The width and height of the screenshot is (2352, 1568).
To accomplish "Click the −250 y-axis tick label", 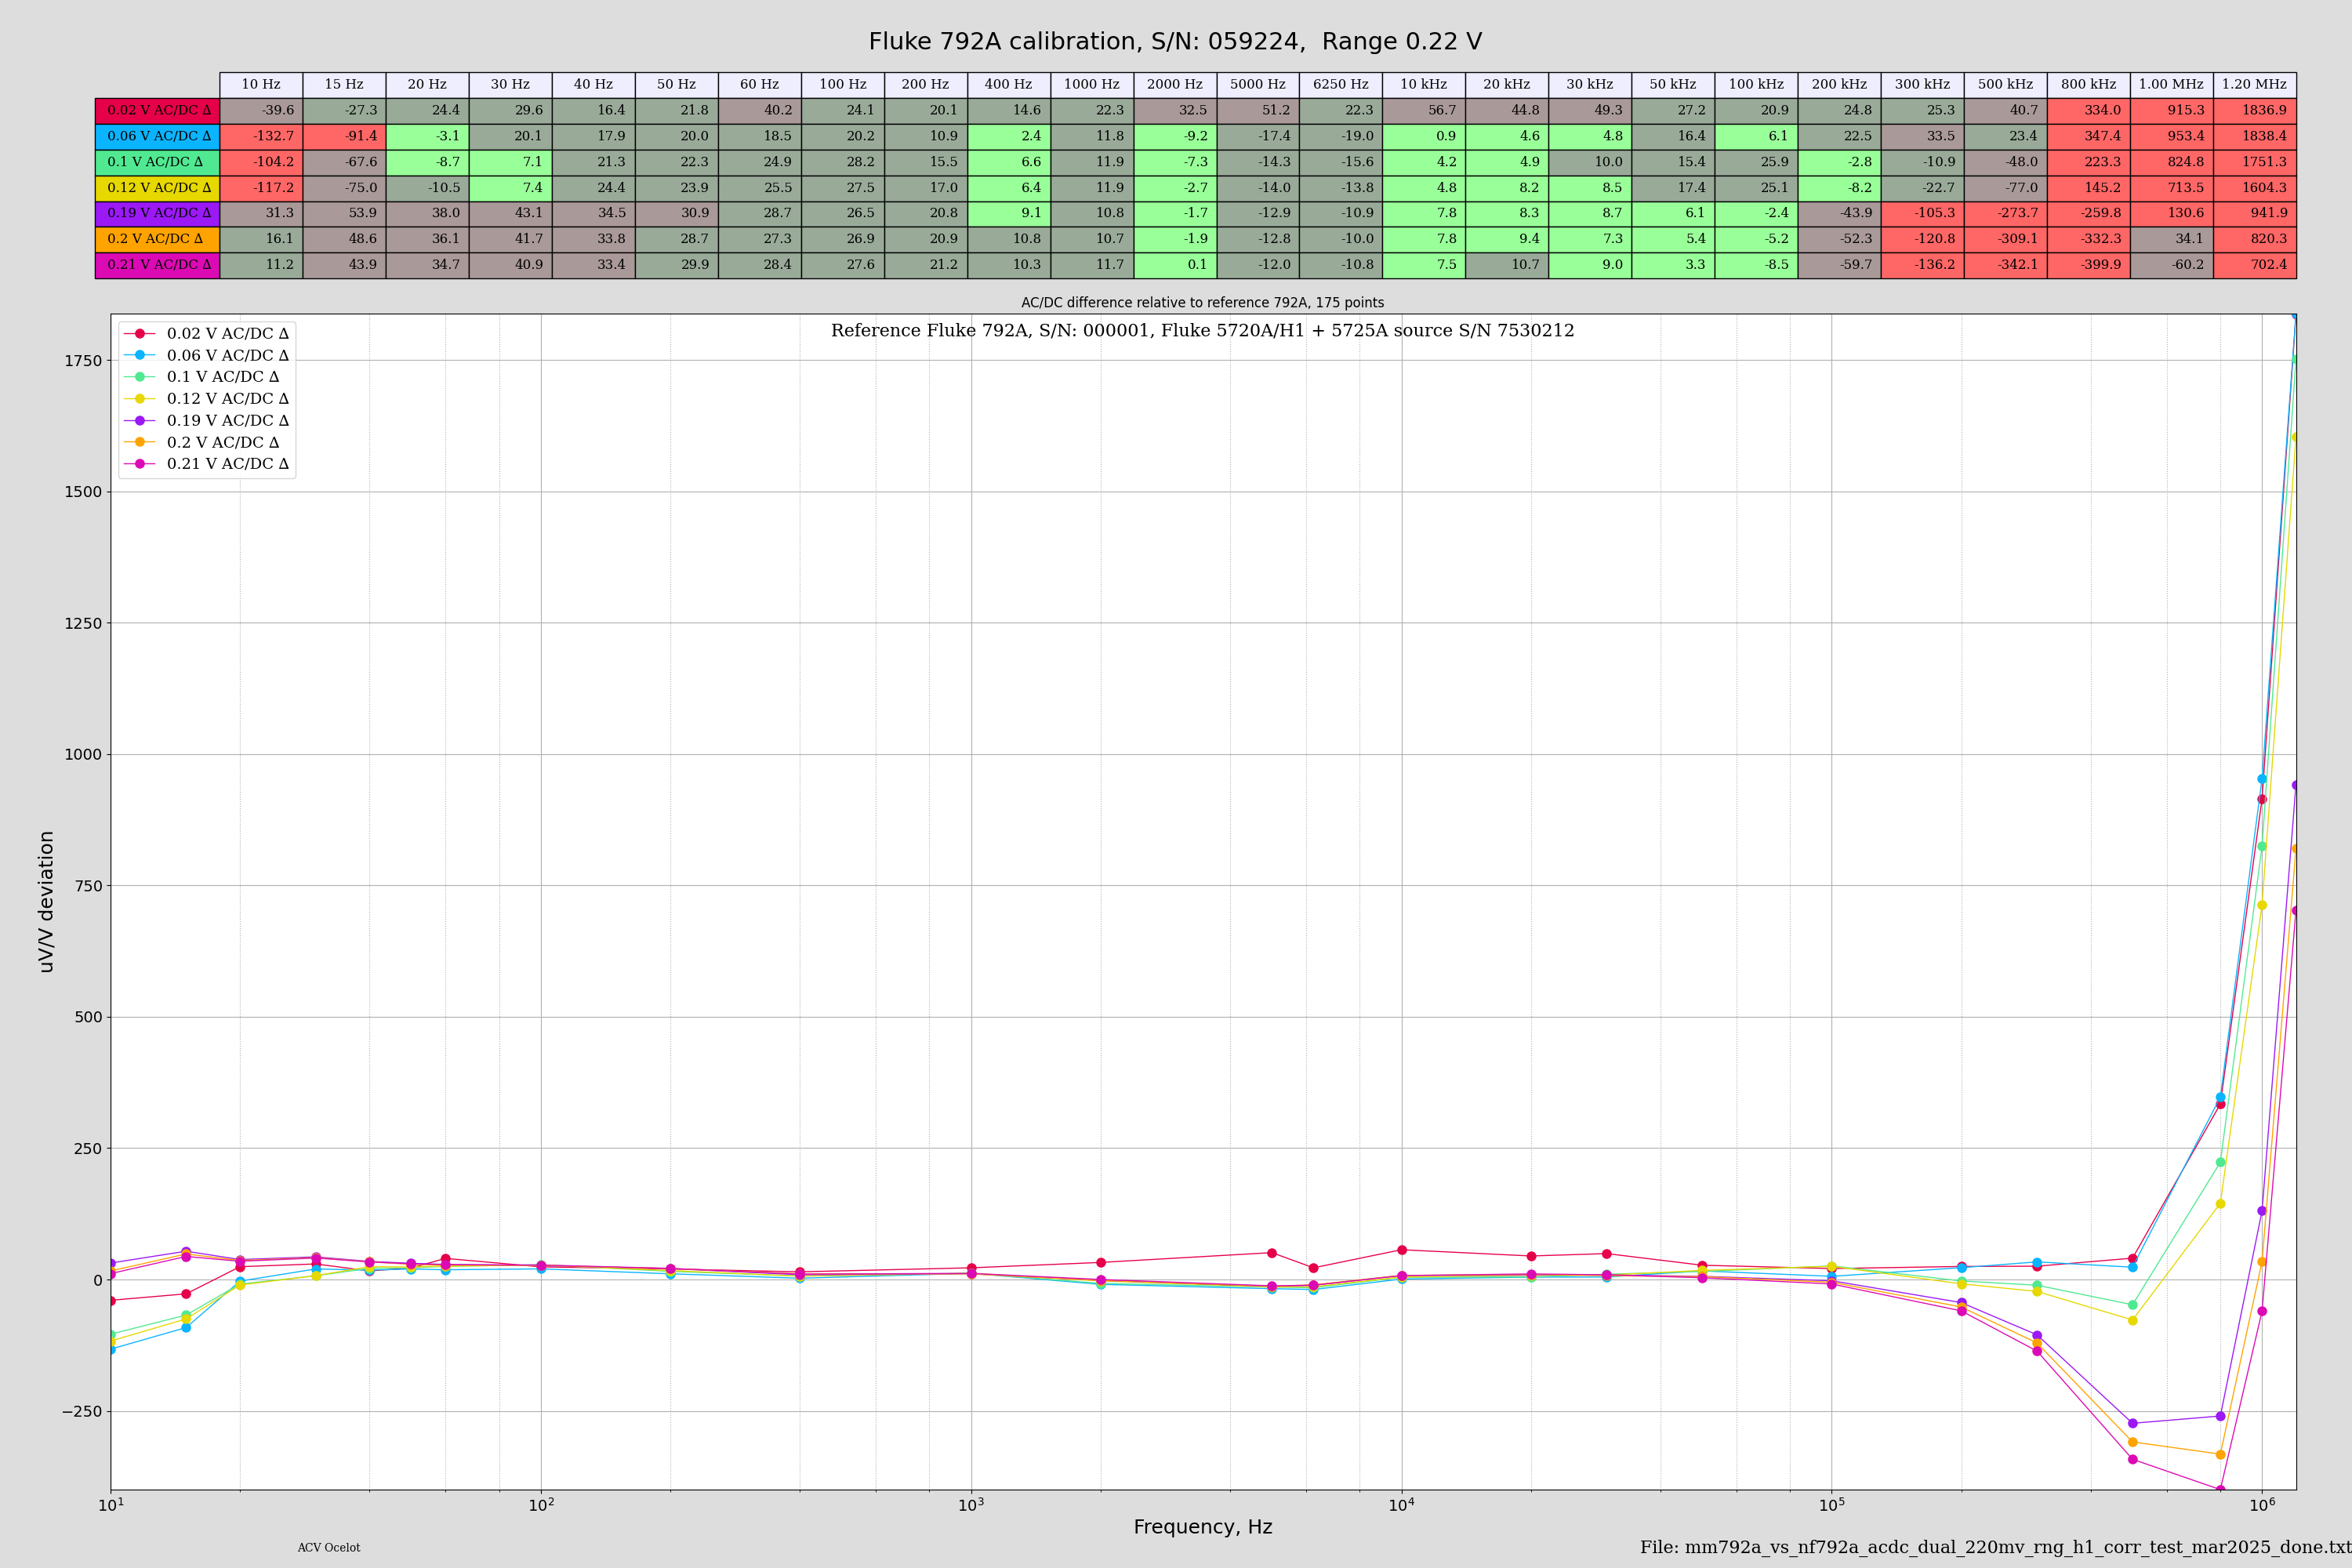I will tap(81, 1412).
